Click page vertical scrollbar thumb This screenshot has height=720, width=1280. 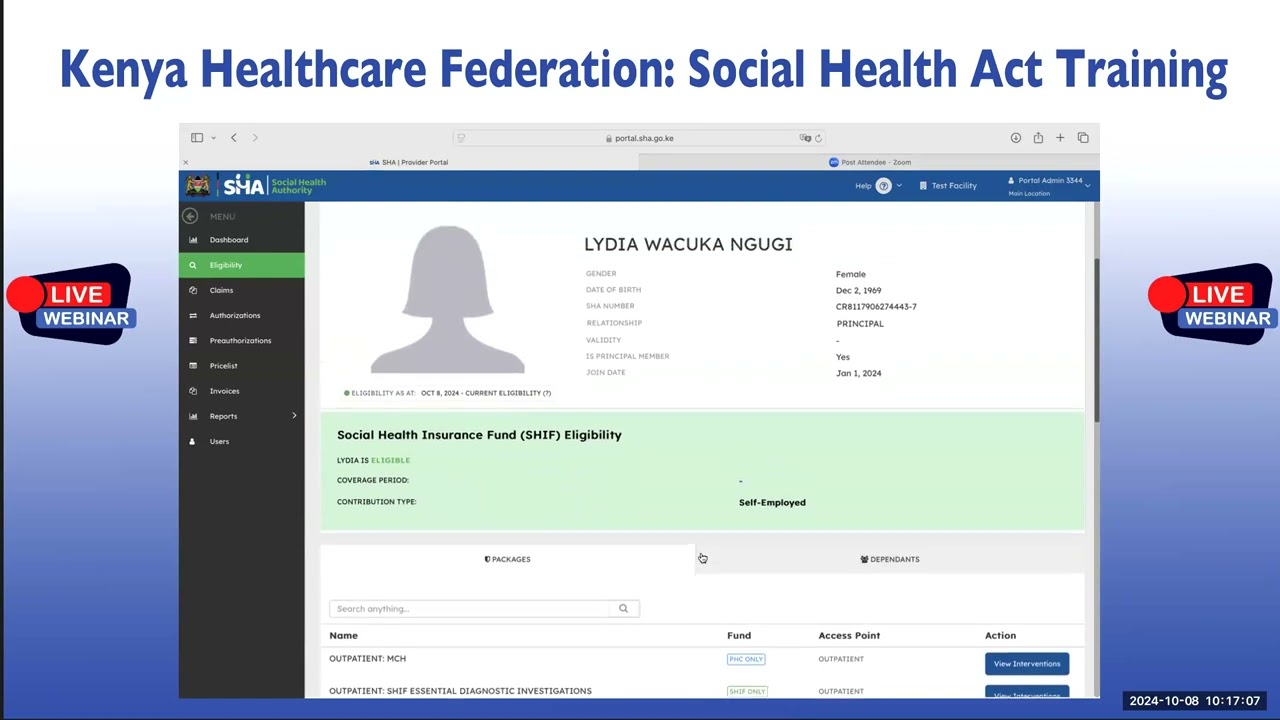[1096, 340]
